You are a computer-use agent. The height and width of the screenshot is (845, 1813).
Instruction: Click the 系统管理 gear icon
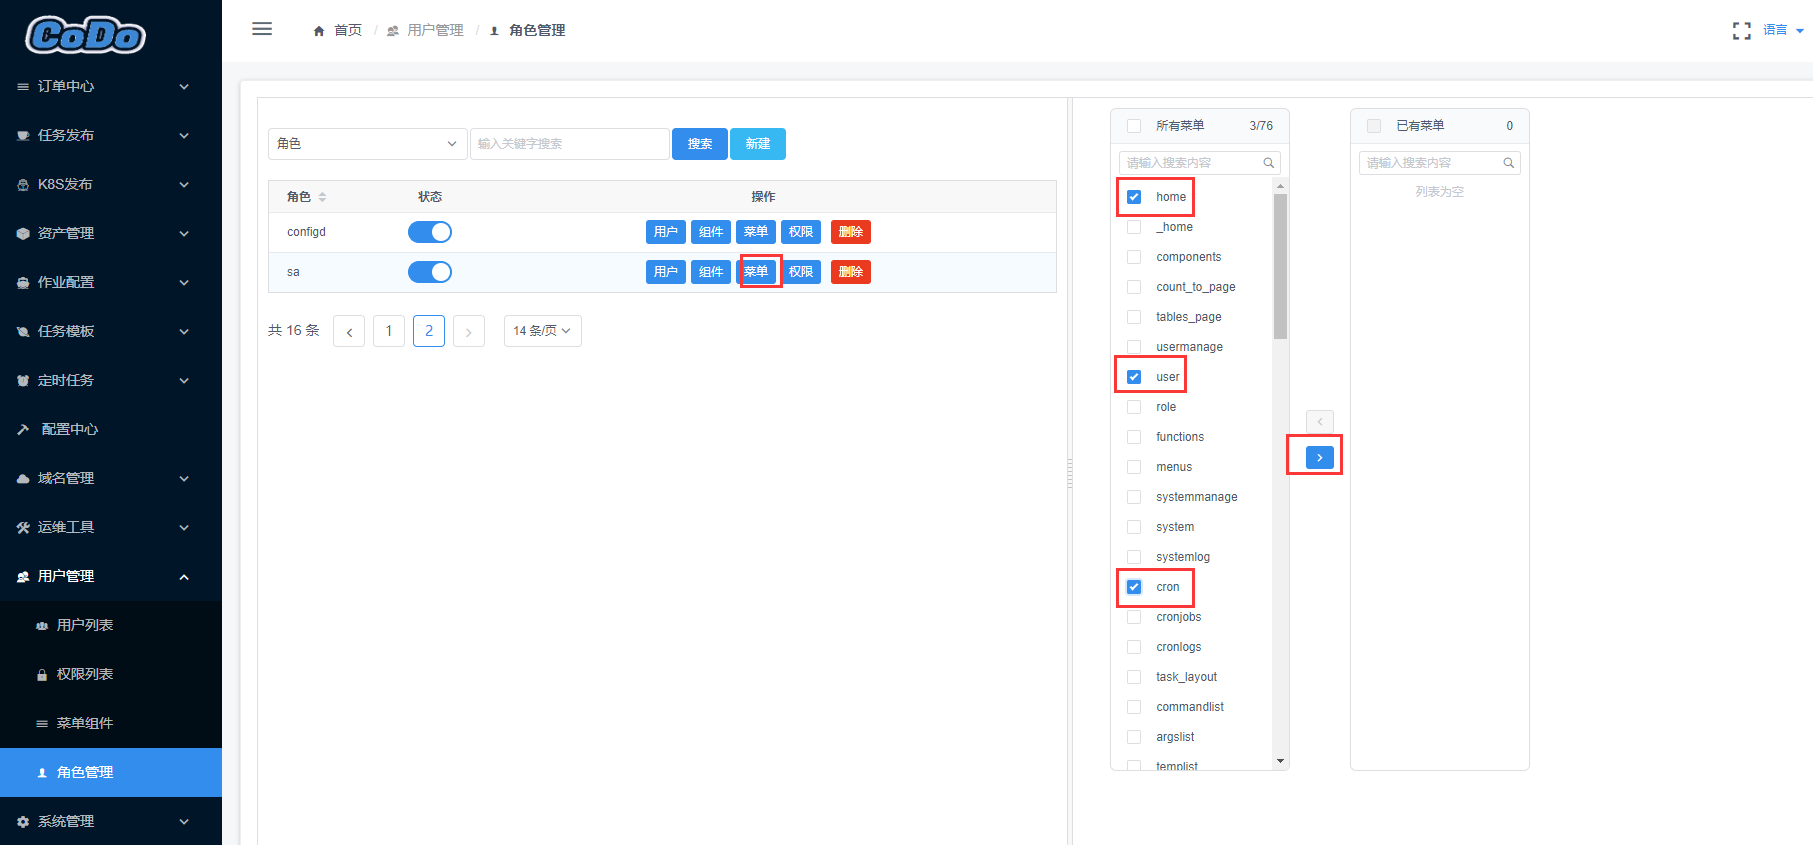pos(23,822)
